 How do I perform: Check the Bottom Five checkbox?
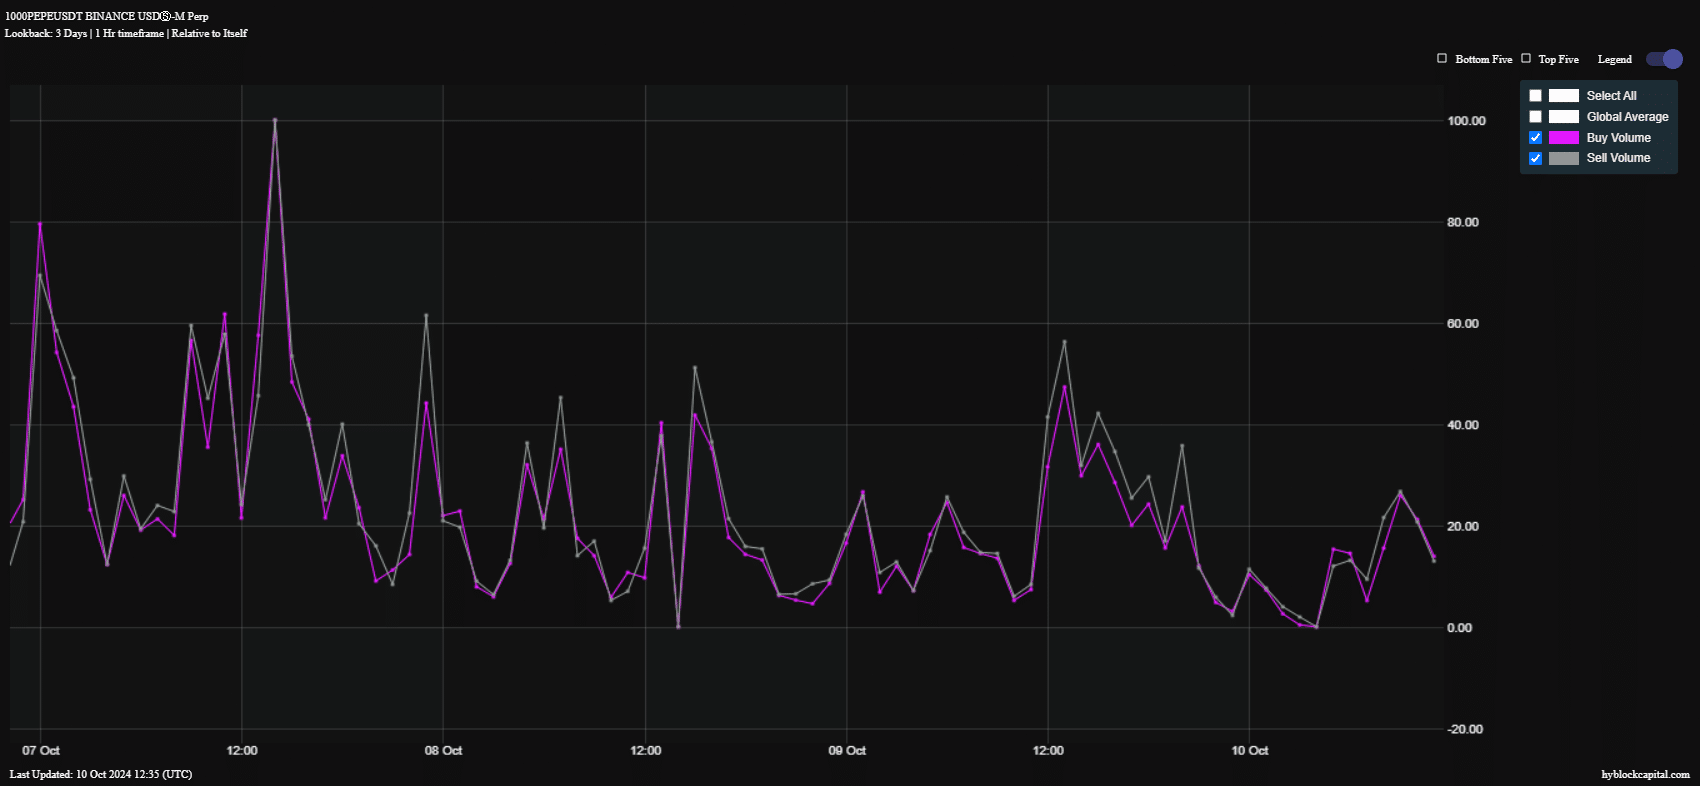1442,58
